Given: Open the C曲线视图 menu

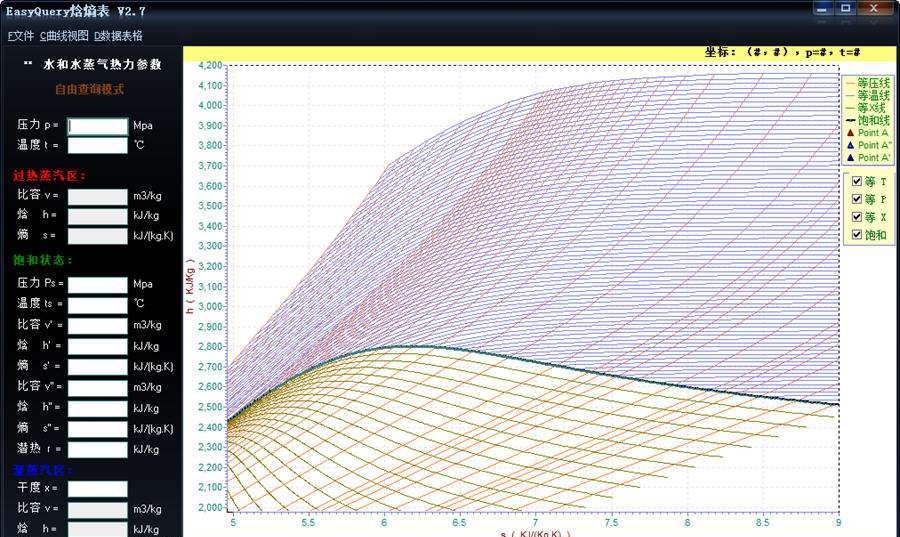Looking at the screenshot, I should point(64,36).
